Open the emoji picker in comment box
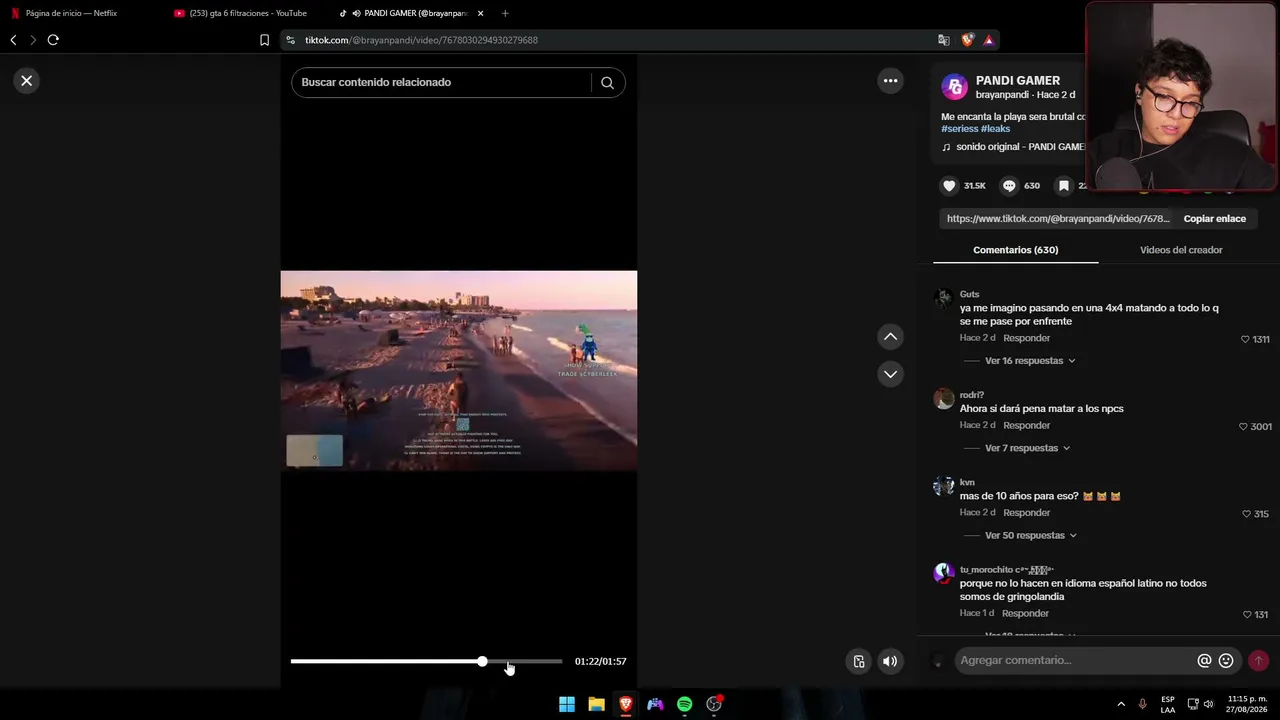The width and height of the screenshot is (1280, 720). 1226,661
